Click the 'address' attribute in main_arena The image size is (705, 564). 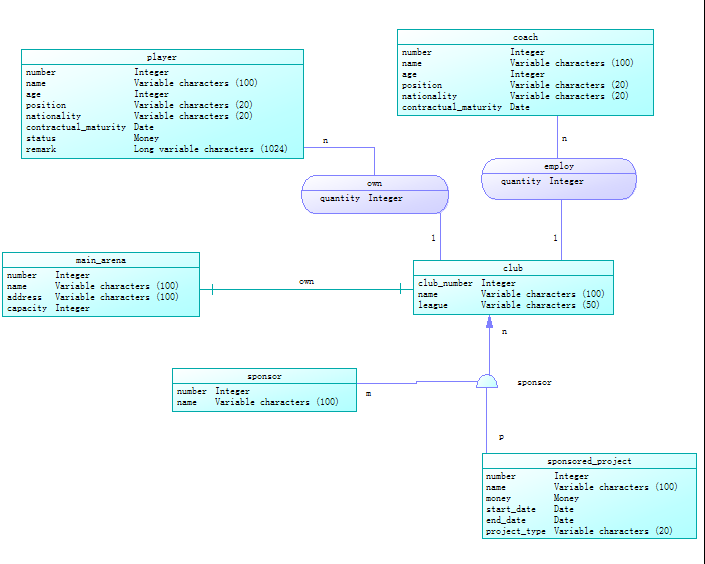tap(24, 297)
